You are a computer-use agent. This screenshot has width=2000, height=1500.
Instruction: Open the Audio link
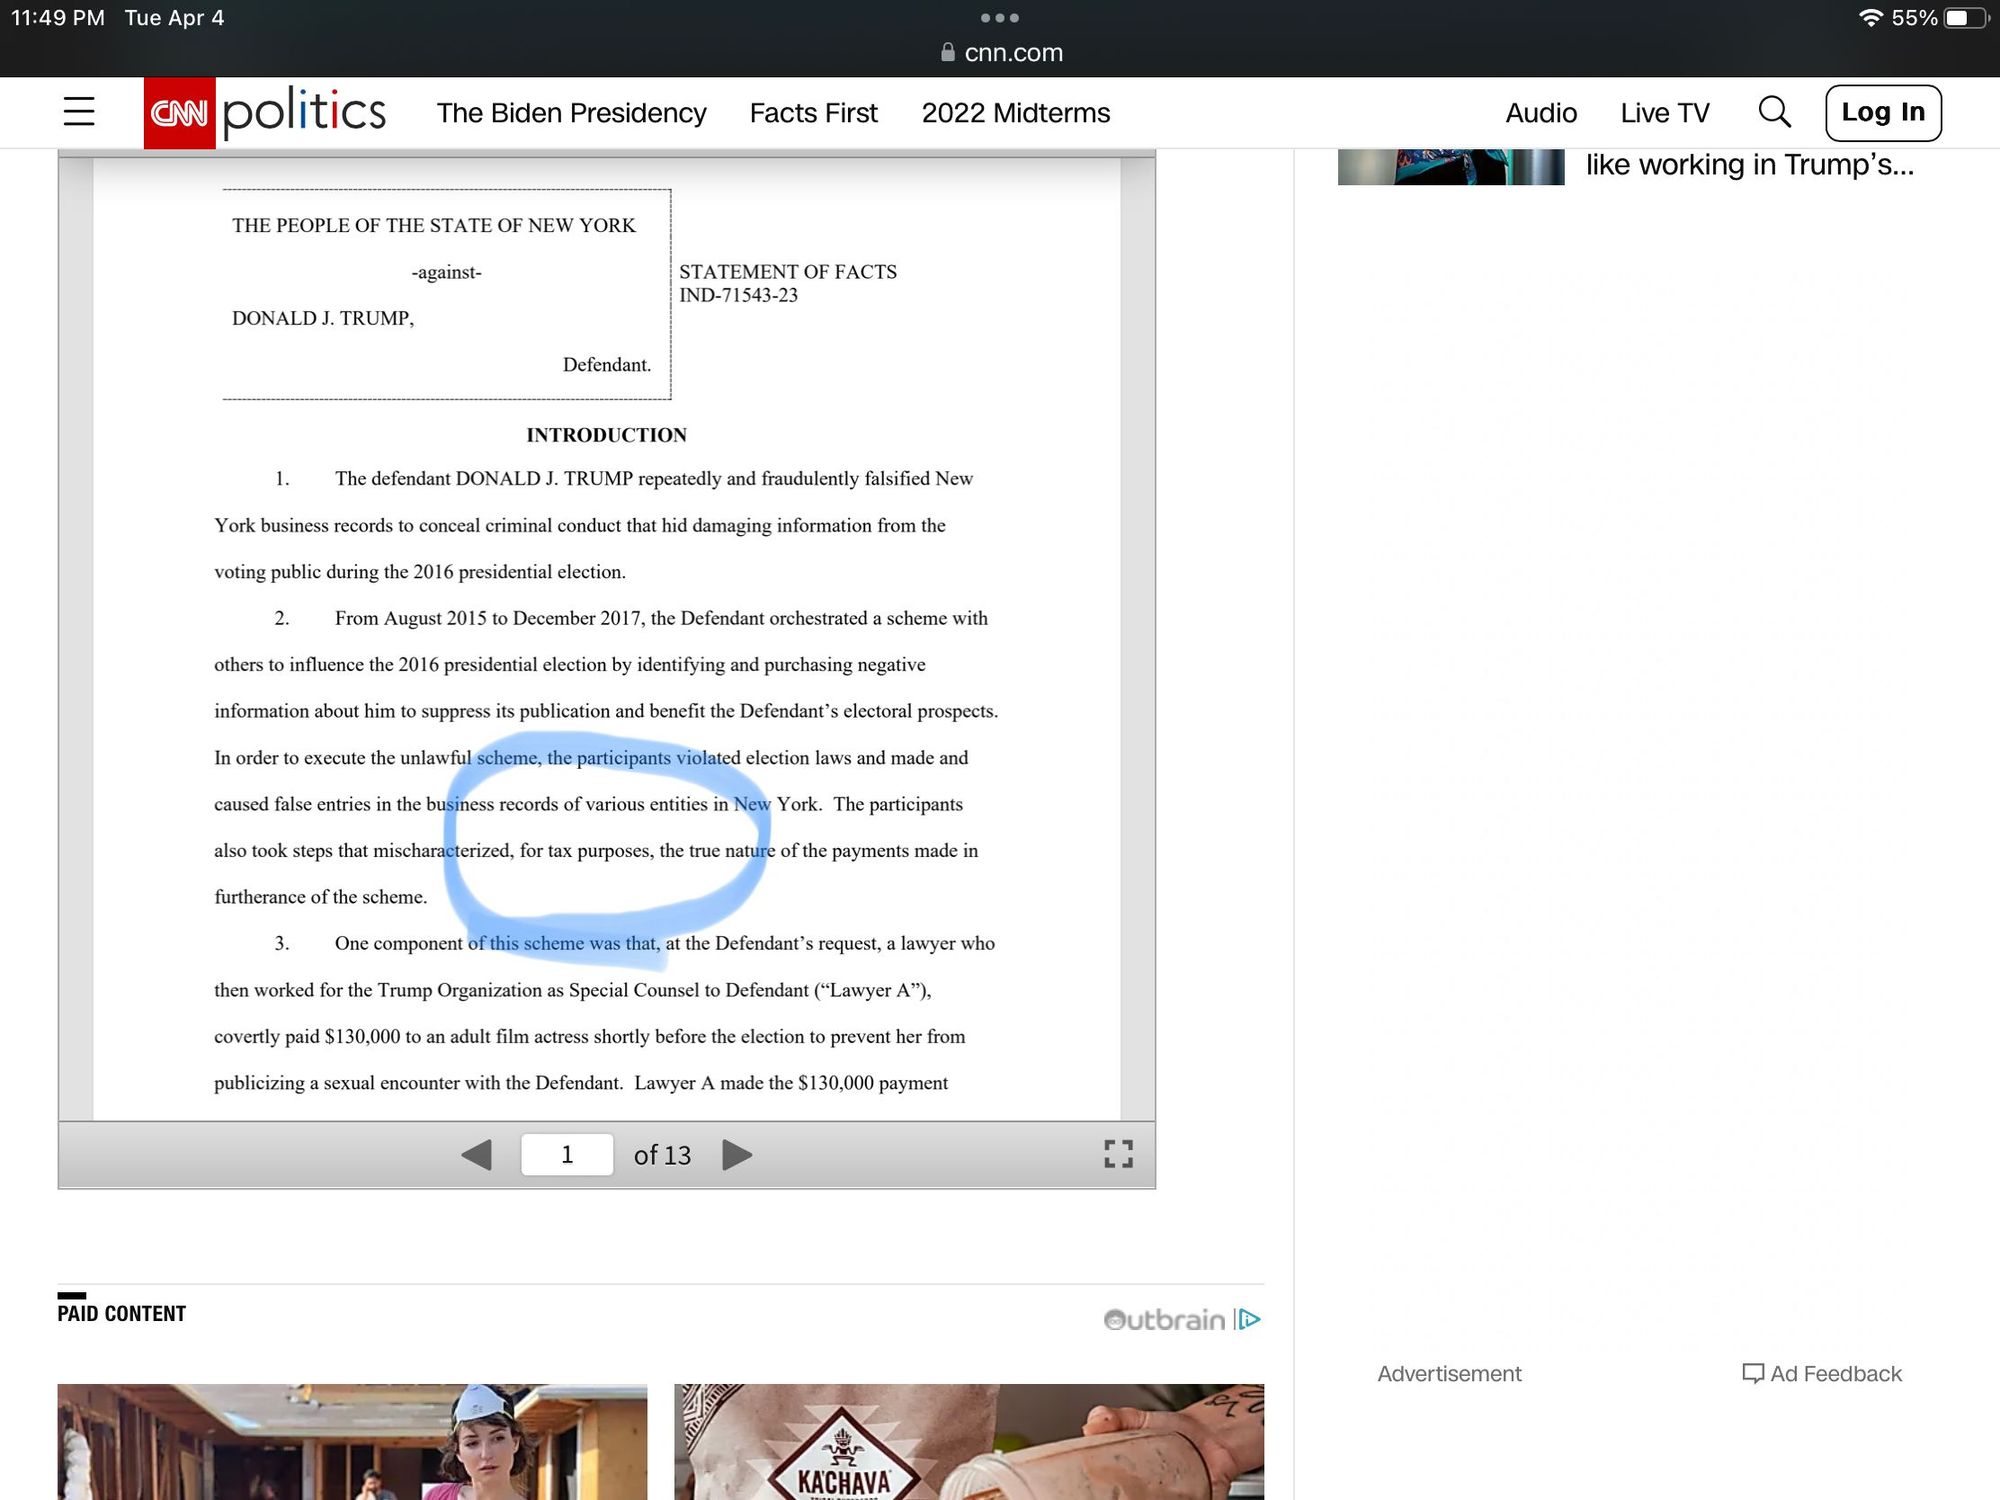(x=1540, y=113)
